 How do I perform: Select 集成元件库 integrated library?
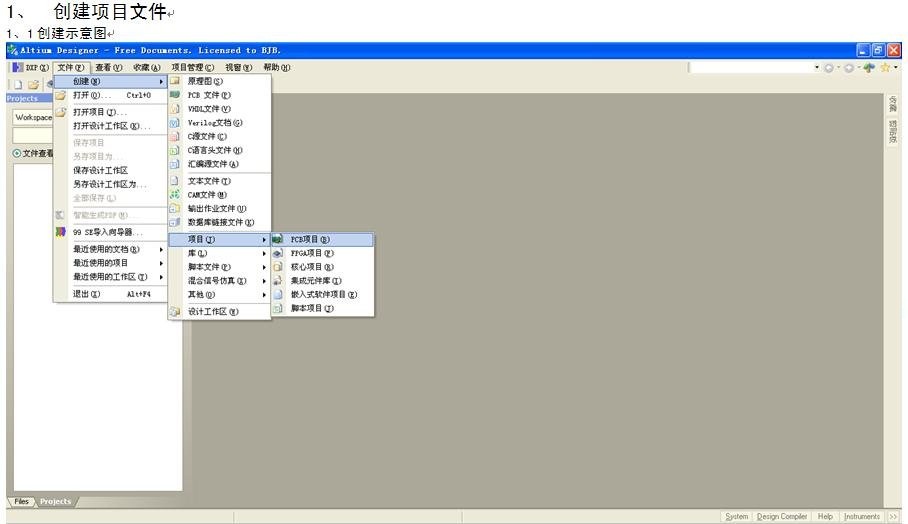[323, 281]
